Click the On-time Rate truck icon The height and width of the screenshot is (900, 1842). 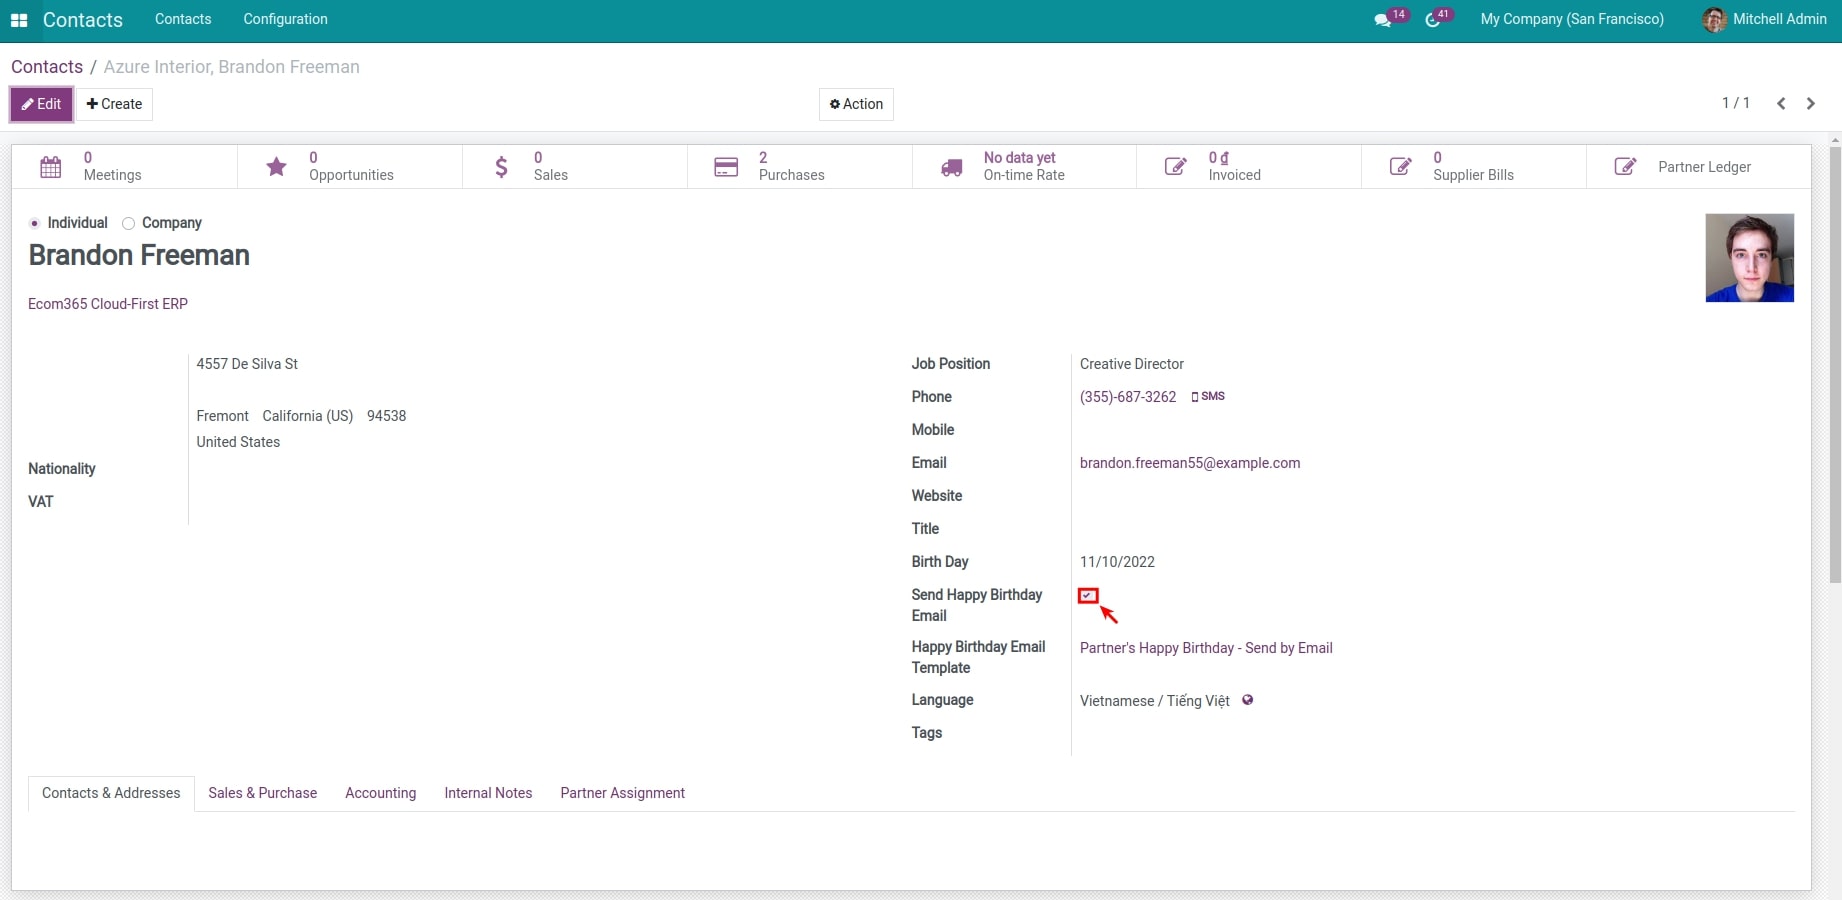[951, 166]
